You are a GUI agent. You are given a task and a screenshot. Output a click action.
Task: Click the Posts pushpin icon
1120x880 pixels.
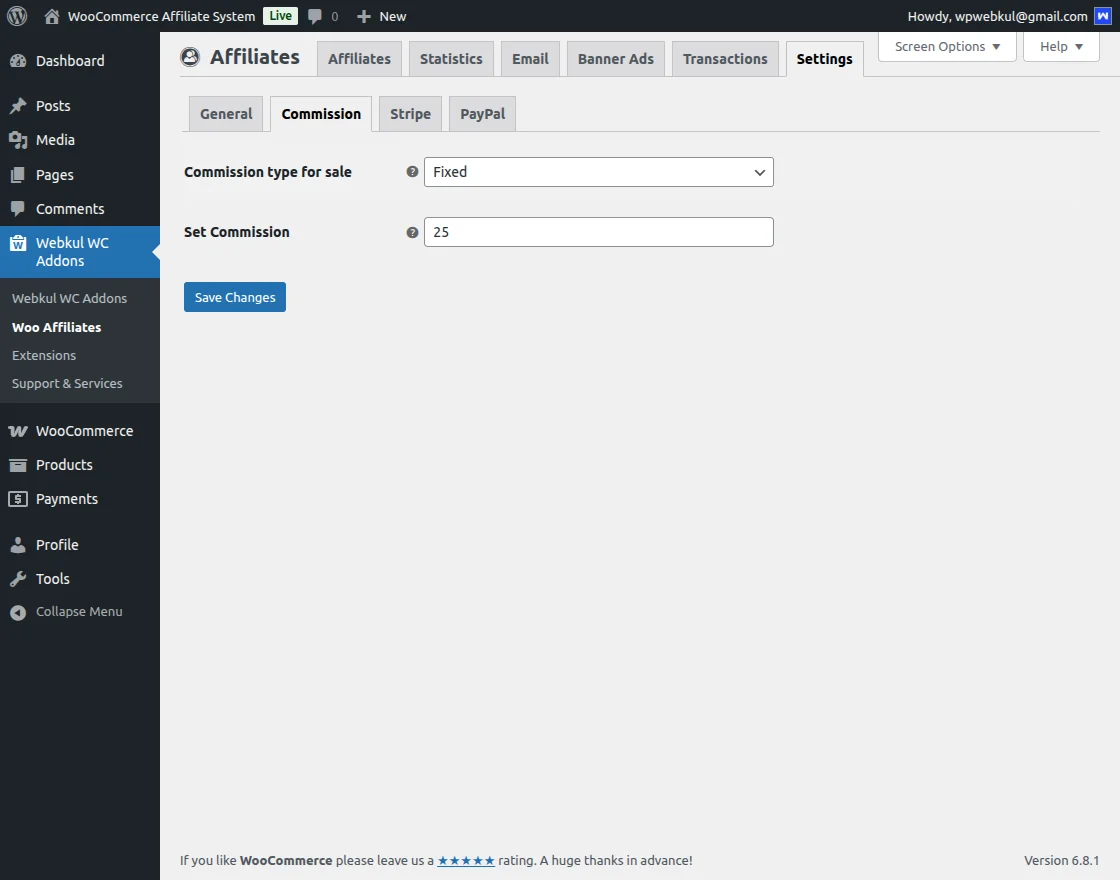18,106
